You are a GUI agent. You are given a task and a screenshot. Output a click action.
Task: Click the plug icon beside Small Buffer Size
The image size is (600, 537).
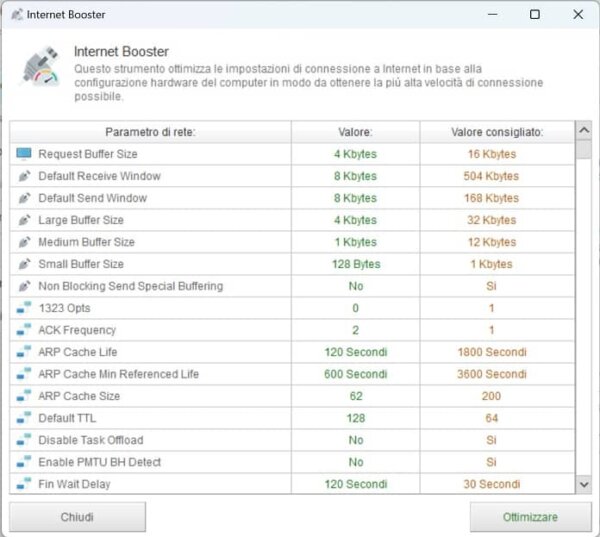(x=24, y=264)
